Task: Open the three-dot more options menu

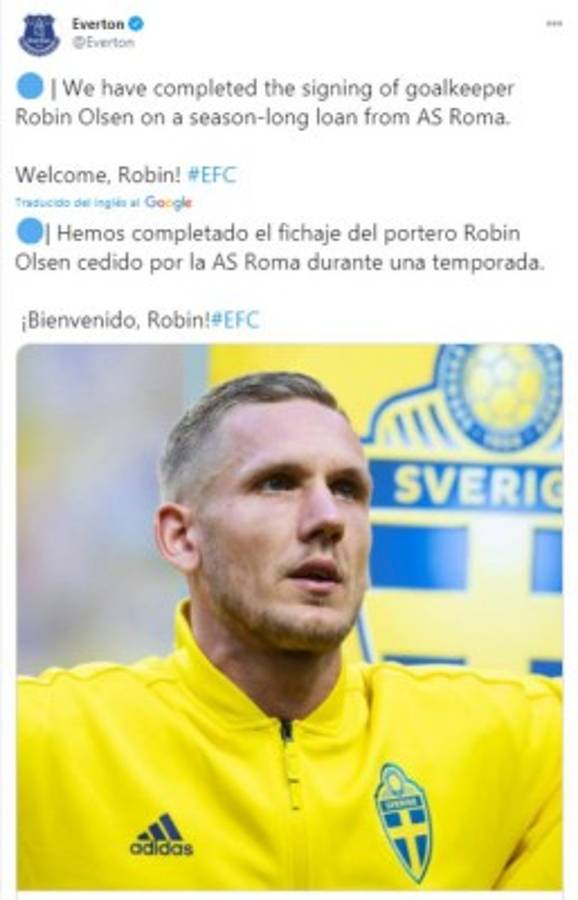Action: 553,24
